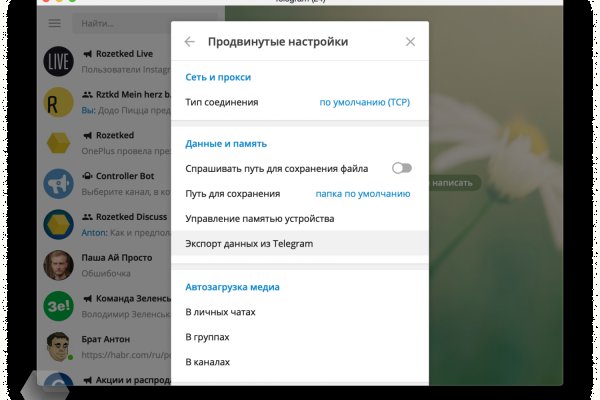
Task: Open Rozetked Discuss group avatar
Action: pyautogui.click(x=59, y=224)
